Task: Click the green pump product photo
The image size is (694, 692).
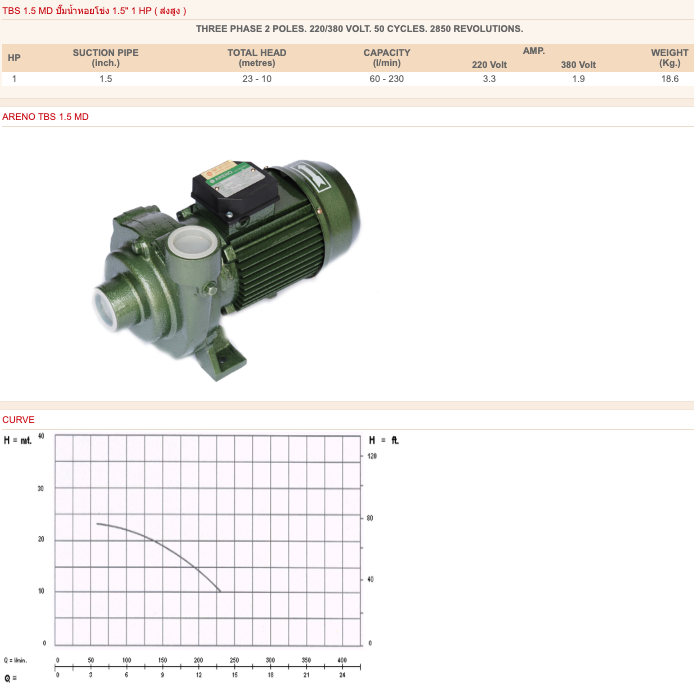Action: [227, 270]
